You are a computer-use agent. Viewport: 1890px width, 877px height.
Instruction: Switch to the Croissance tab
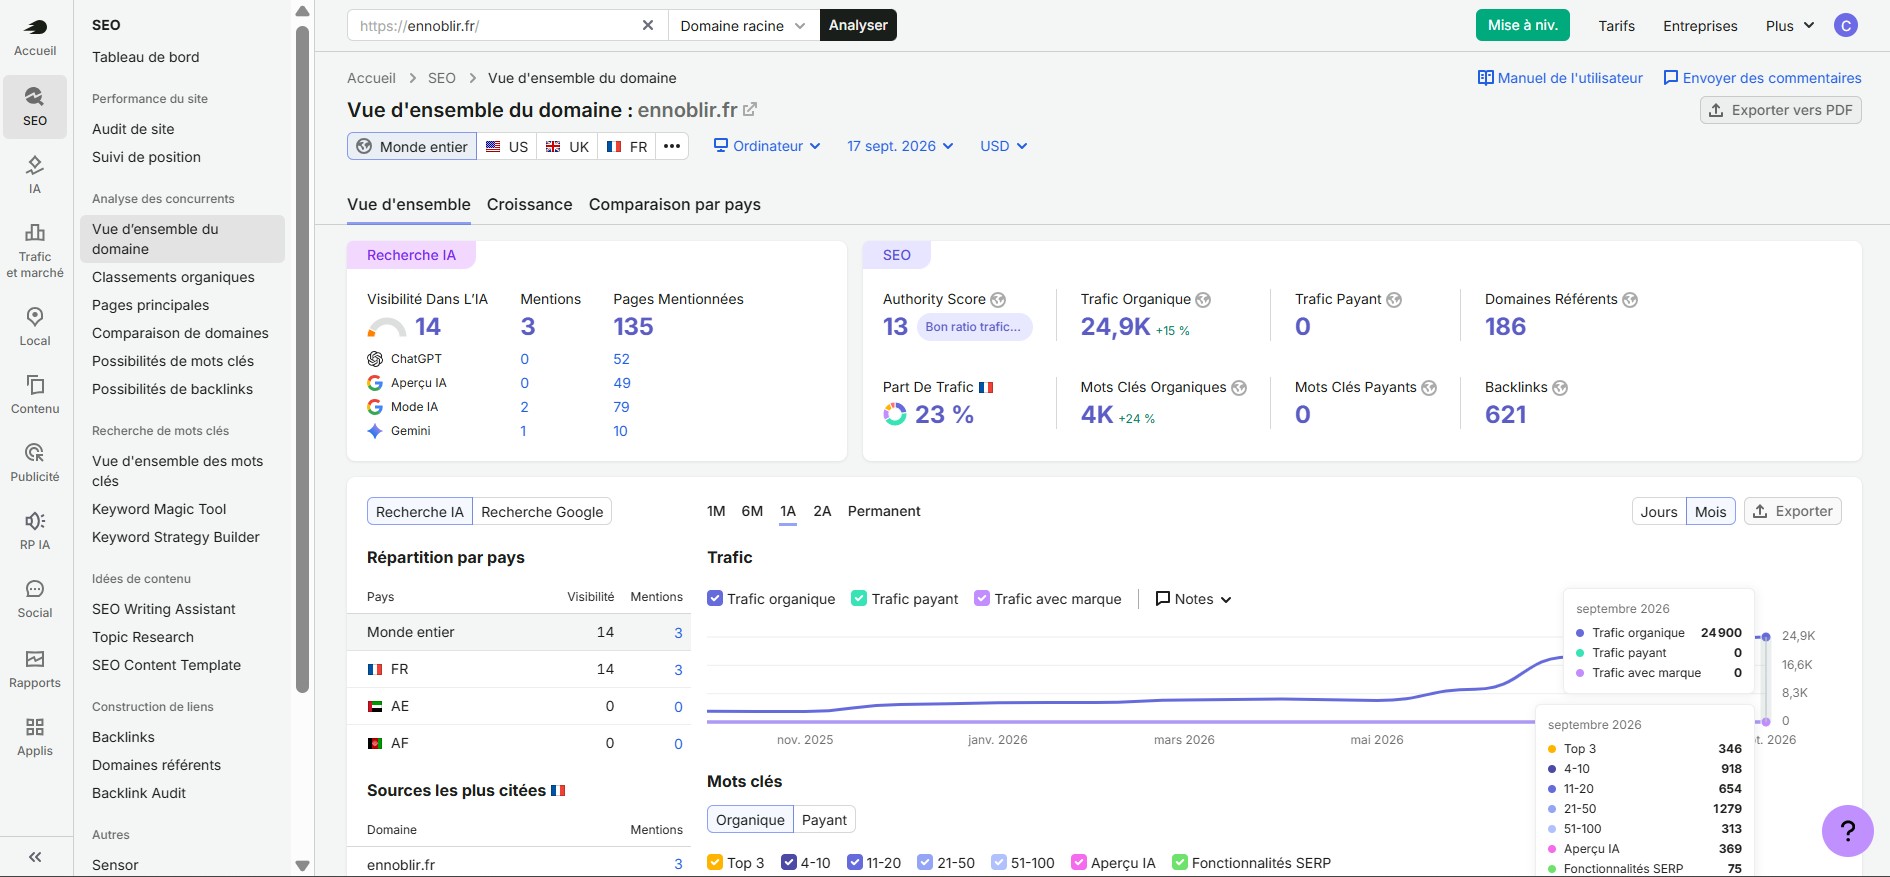tap(530, 204)
